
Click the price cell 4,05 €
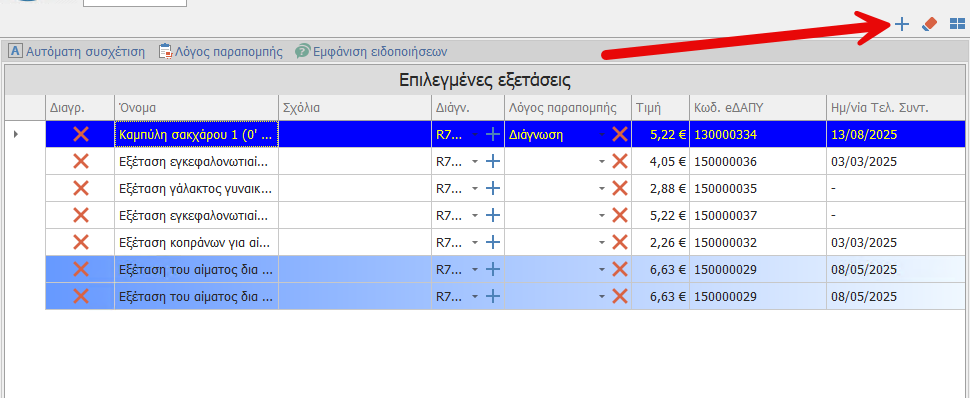click(x=661, y=162)
